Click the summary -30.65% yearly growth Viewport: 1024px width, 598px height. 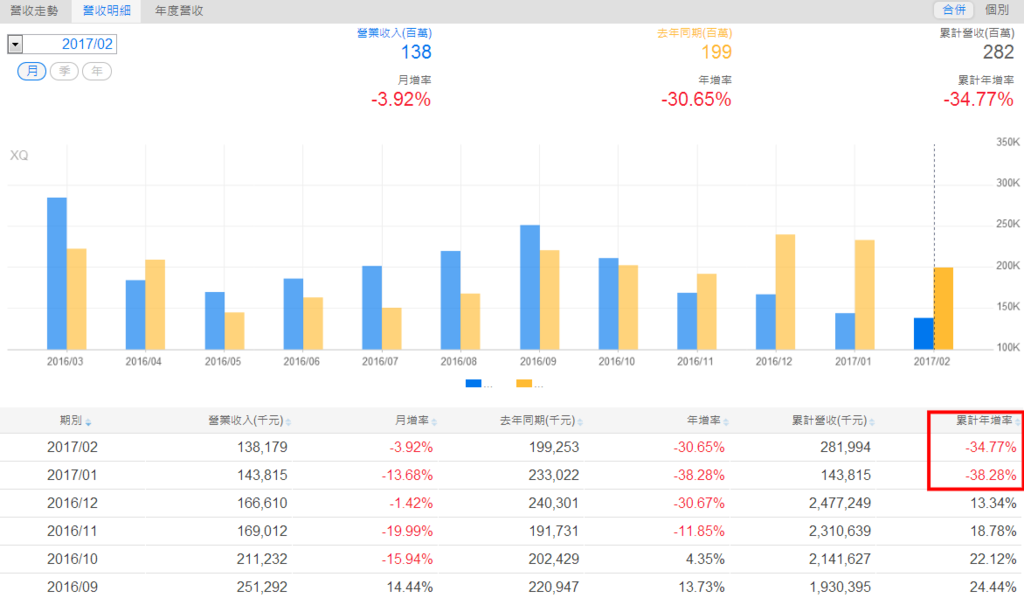tap(696, 100)
